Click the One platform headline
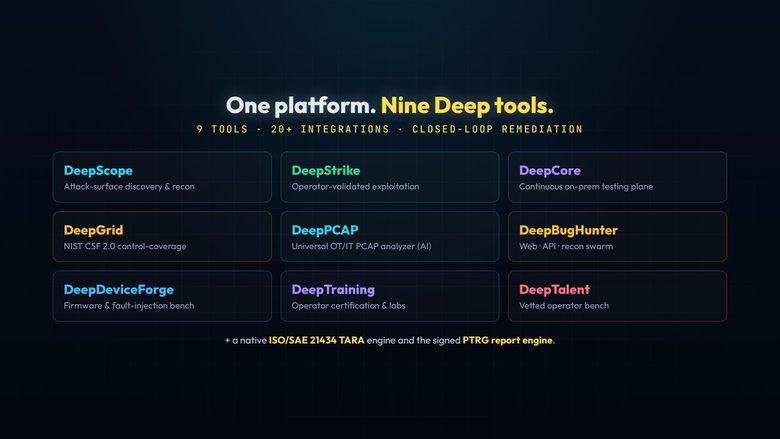 click(x=300, y=105)
